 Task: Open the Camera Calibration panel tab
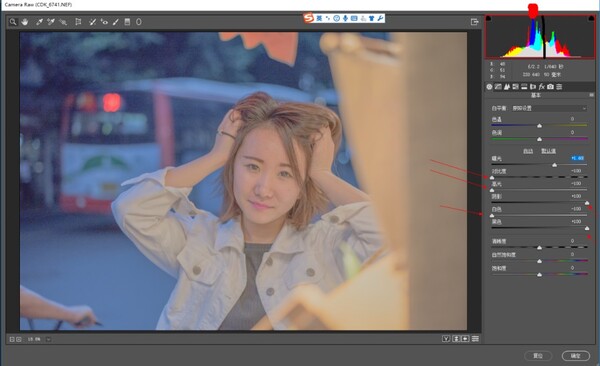[550, 87]
